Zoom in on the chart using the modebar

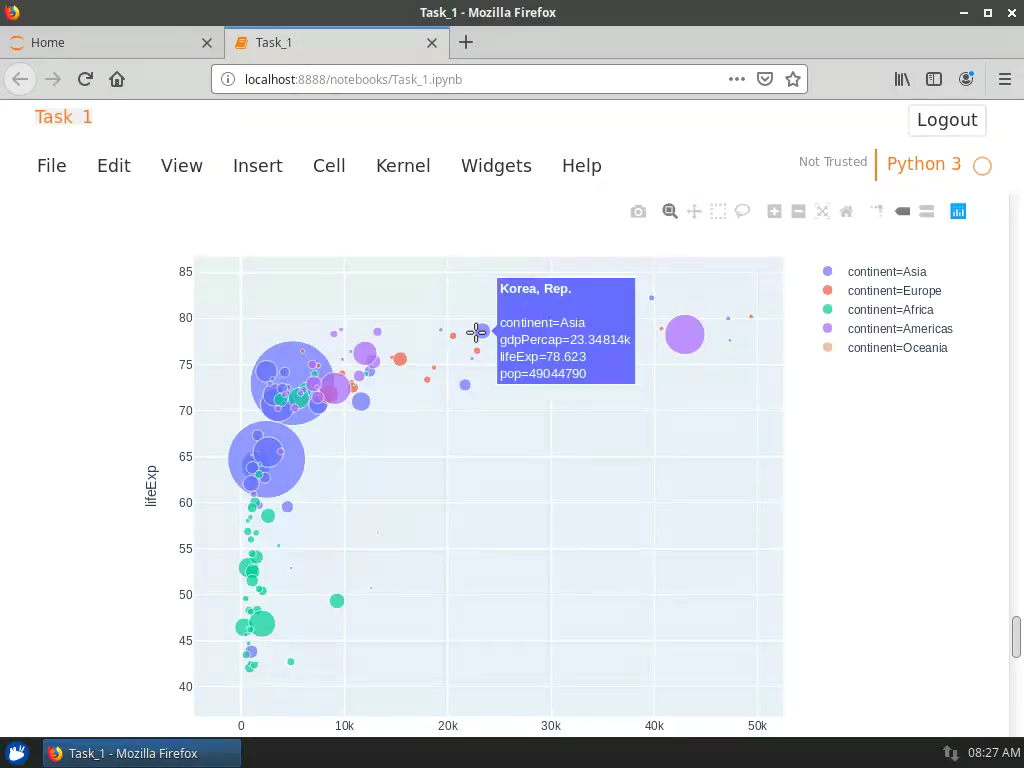click(774, 211)
